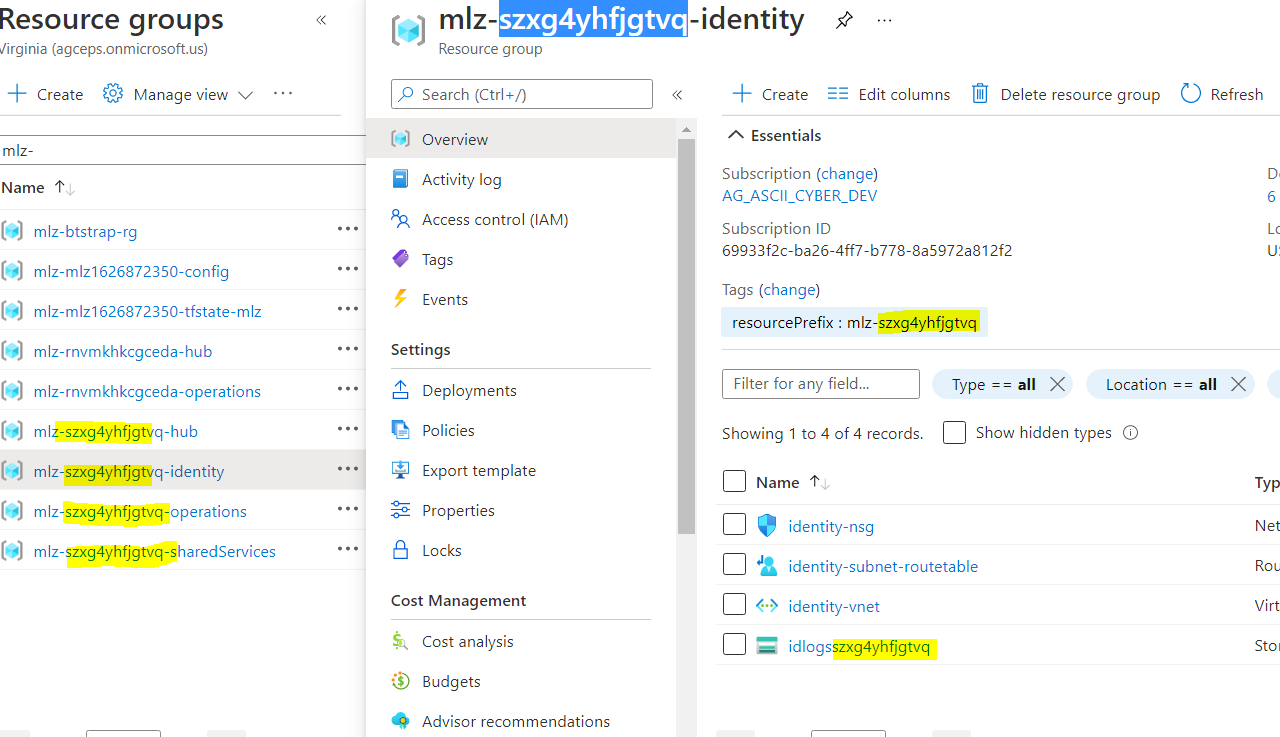The image size is (1280, 737).
Task: Click the Filter for any field box
Action: pos(820,383)
